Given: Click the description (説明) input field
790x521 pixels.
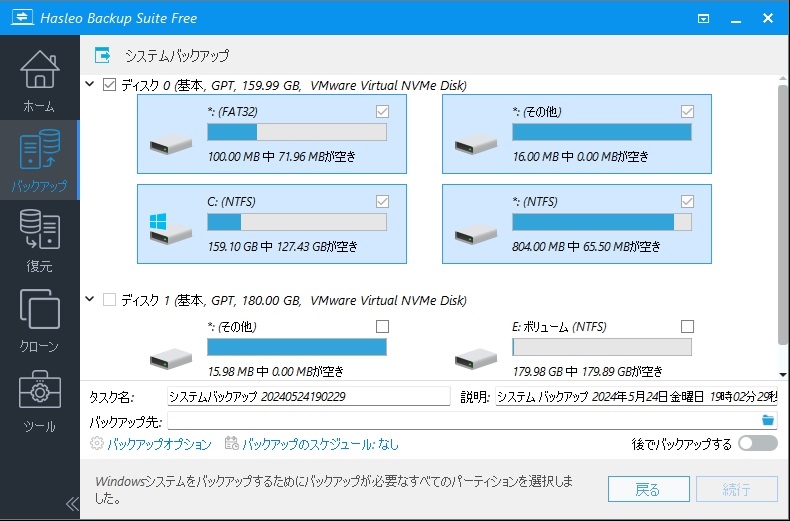Looking at the screenshot, I should (x=636, y=397).
